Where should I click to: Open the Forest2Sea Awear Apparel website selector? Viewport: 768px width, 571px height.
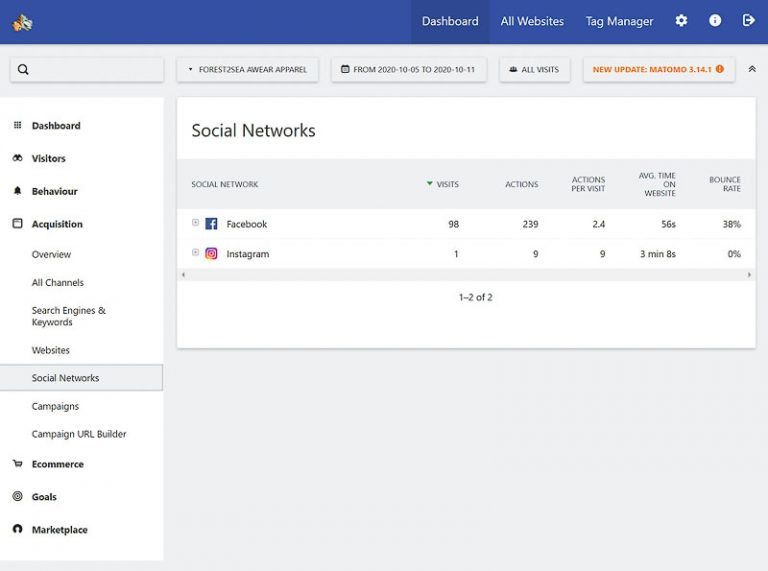pos(247,70)
